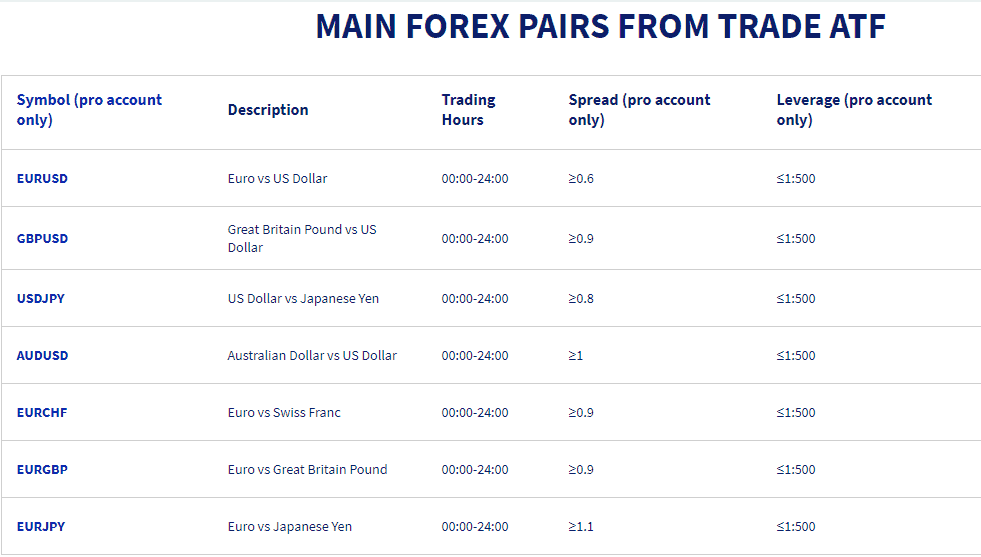Select the EURGBP symbol link
Image resolution: width=981 pixels, height=557 pixels.
pos(42,470)
